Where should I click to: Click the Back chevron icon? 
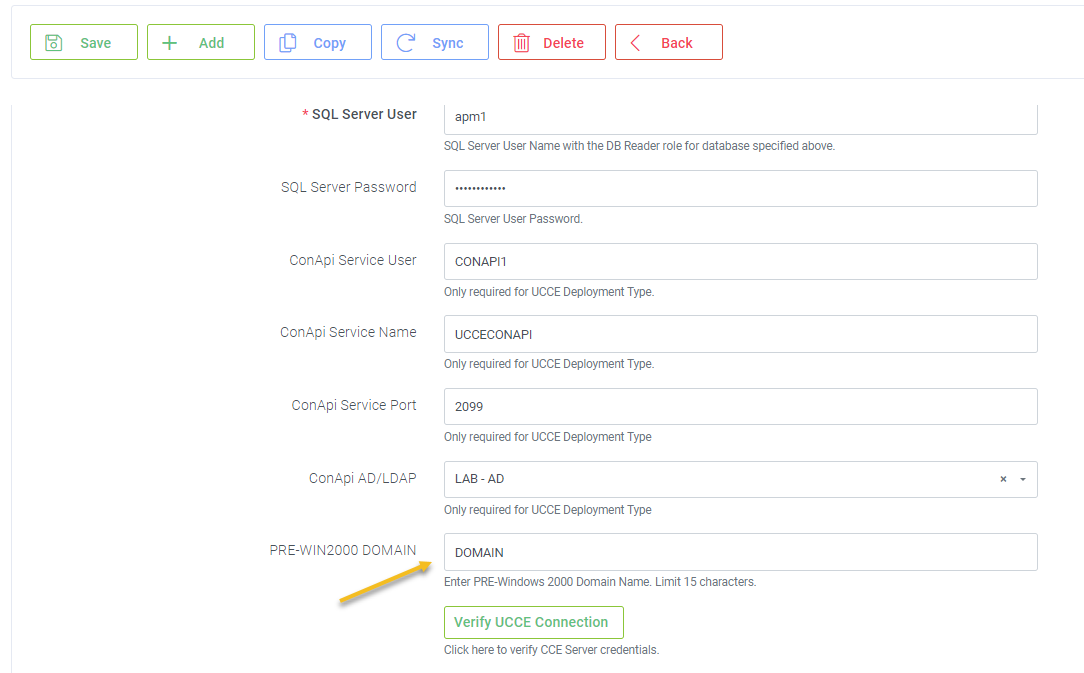click(636, 43)
